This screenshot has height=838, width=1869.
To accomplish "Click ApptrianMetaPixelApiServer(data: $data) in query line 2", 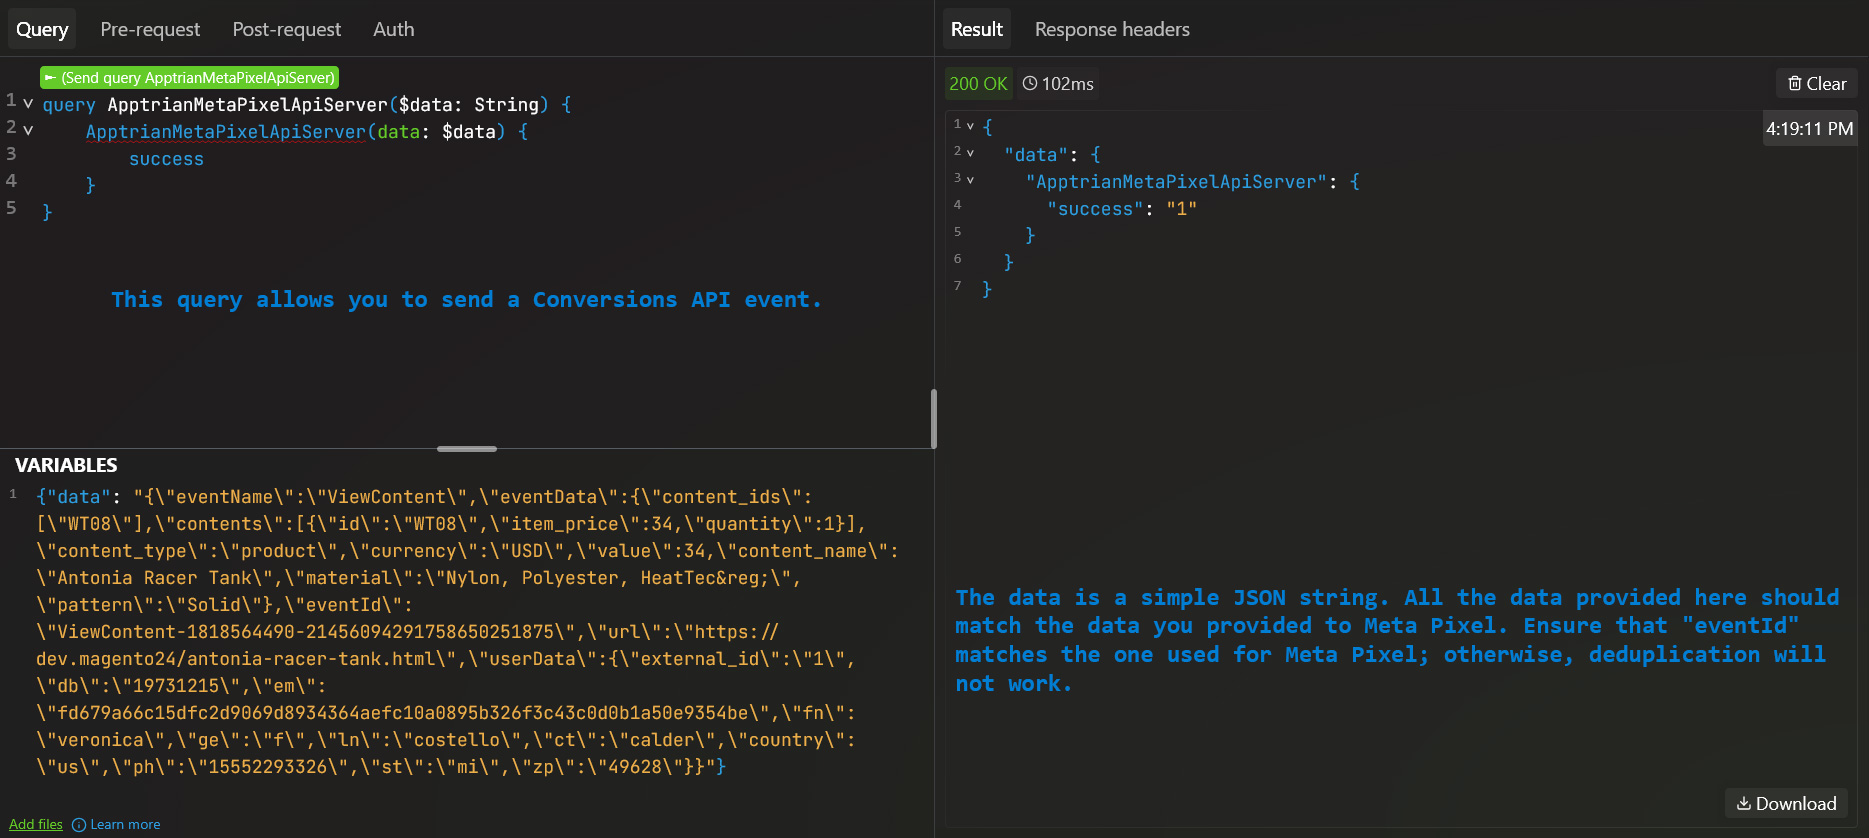I will [x=295, y=132].
